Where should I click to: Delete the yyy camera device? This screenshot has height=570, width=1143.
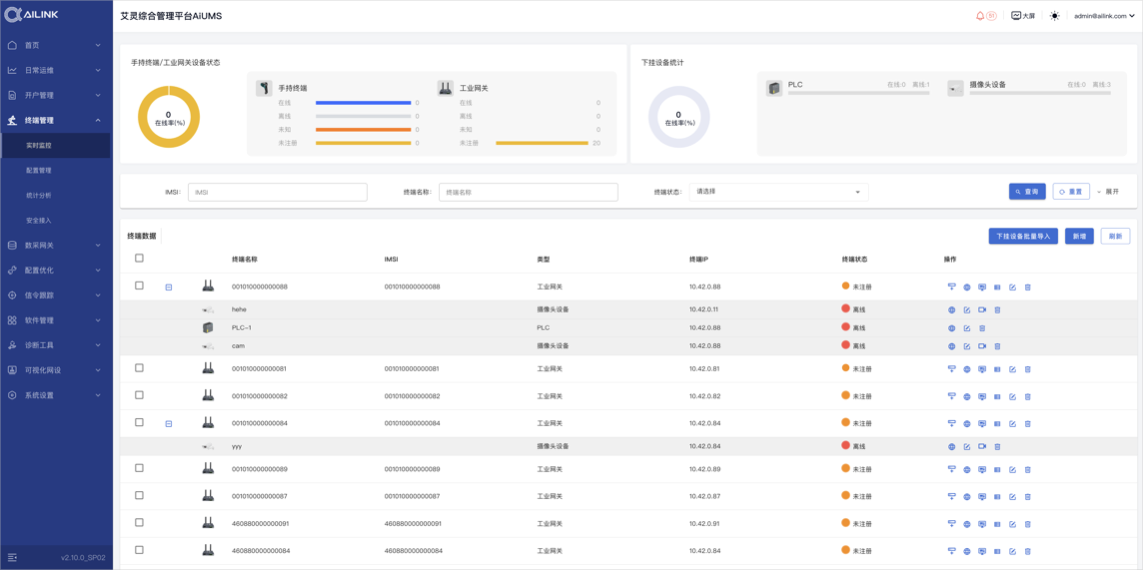pyautogui.click(x=997, y=446)
